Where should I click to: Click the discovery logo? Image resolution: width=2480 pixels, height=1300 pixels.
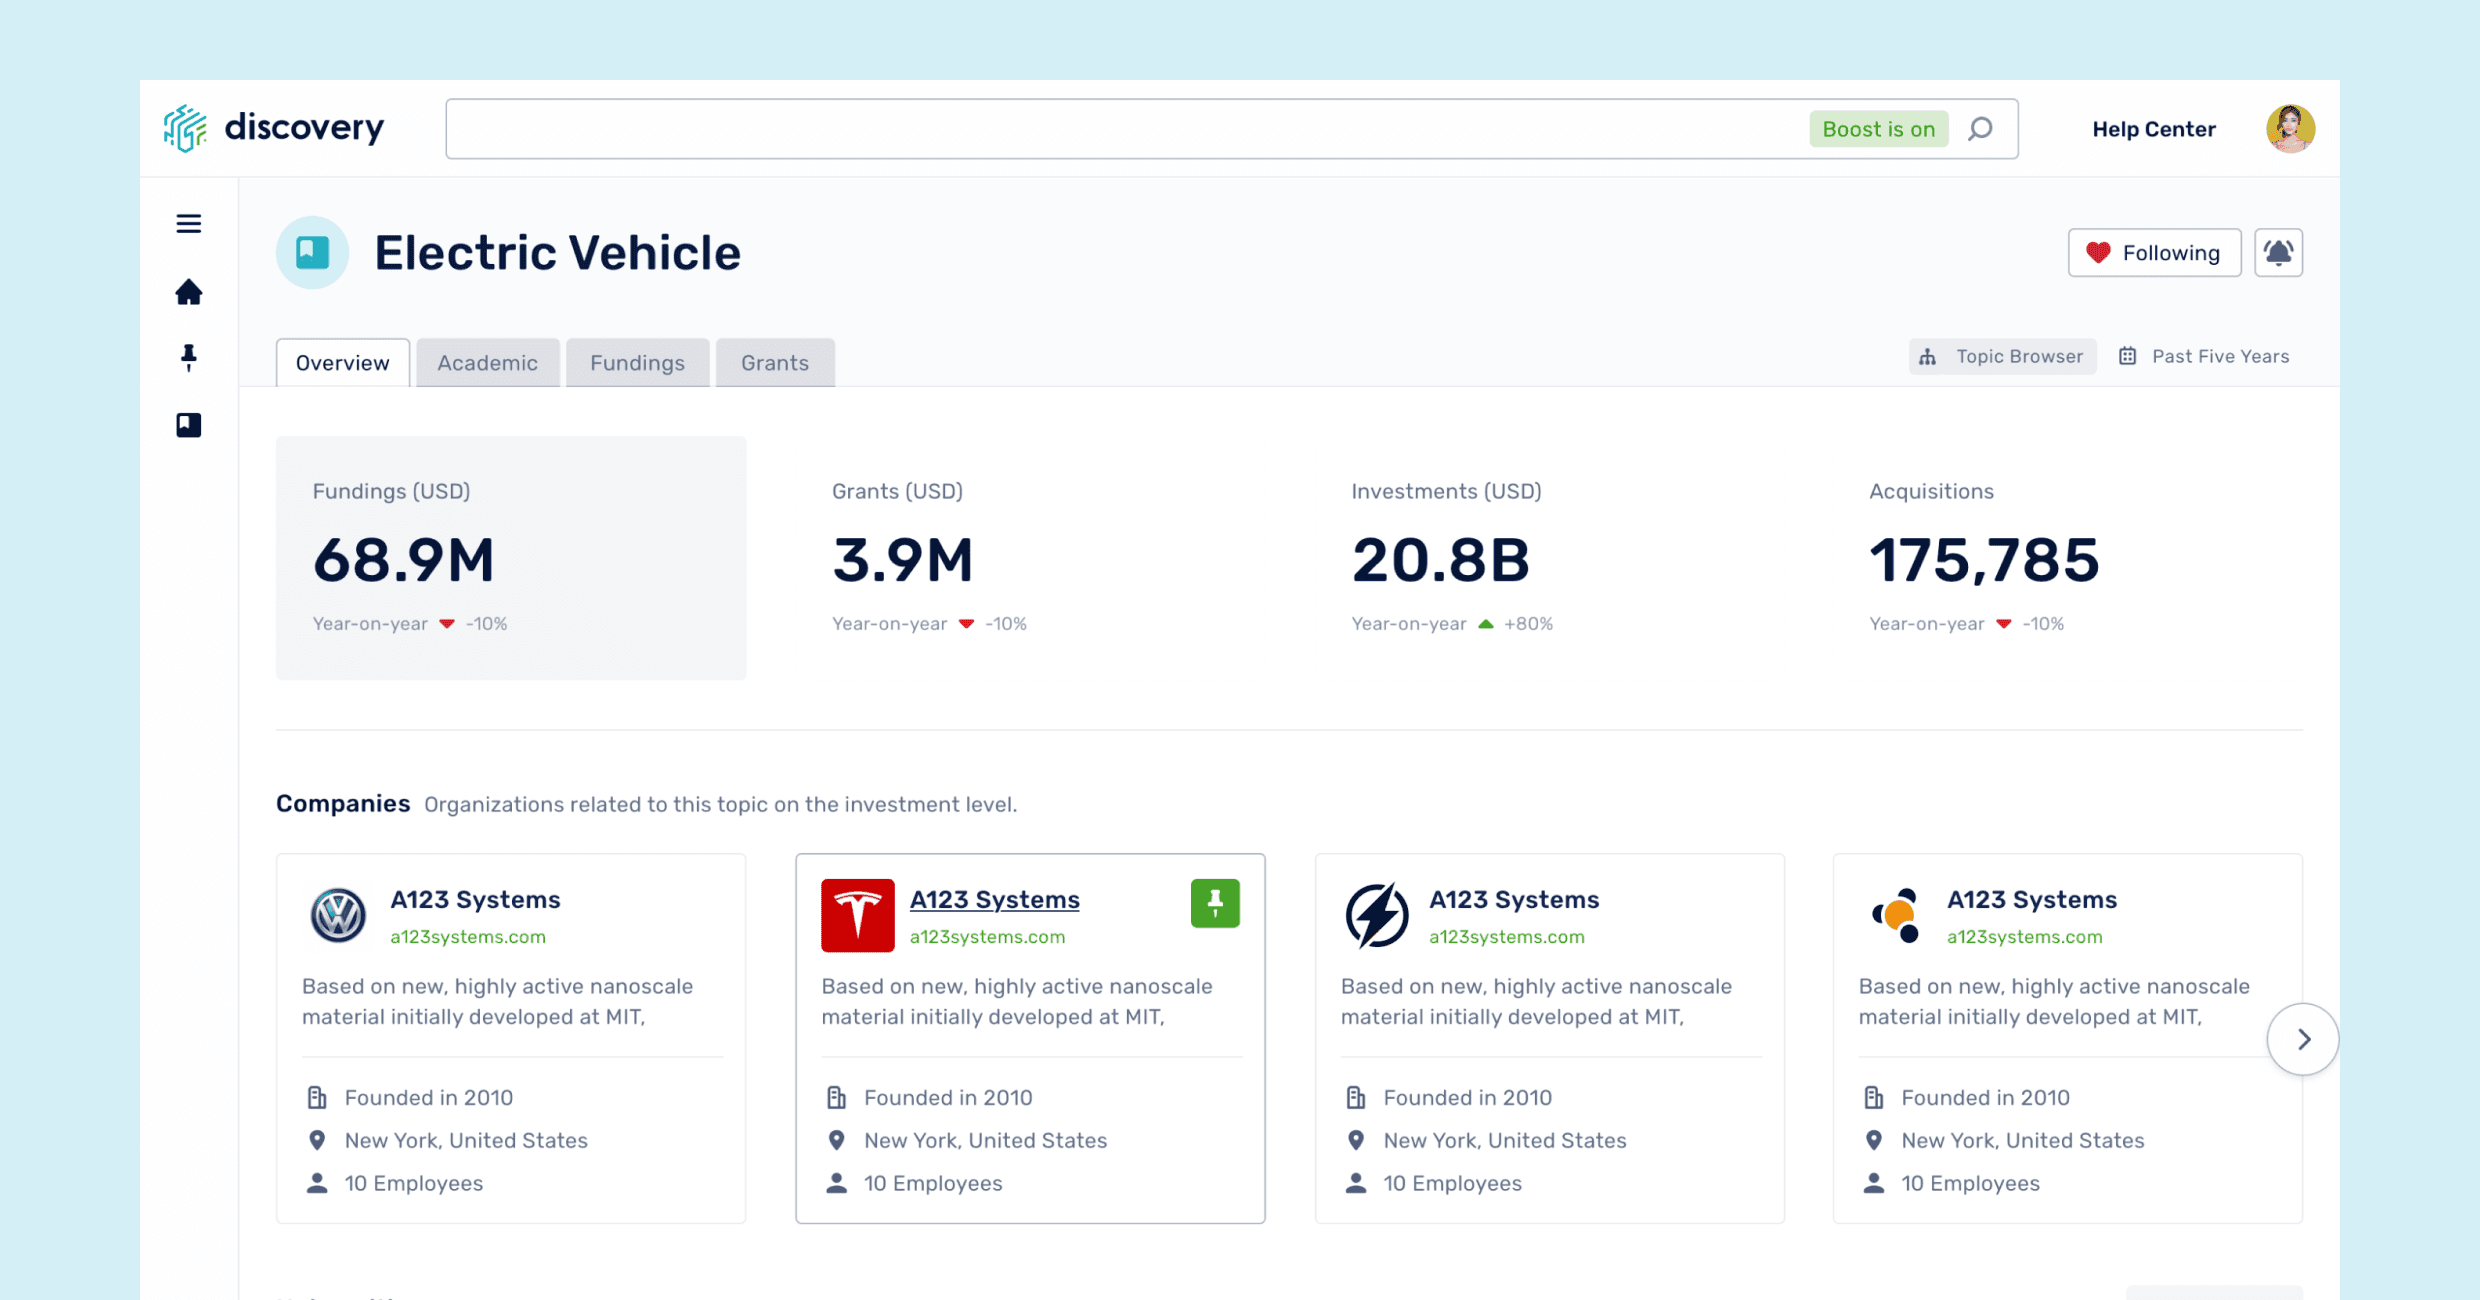point(274,128)
